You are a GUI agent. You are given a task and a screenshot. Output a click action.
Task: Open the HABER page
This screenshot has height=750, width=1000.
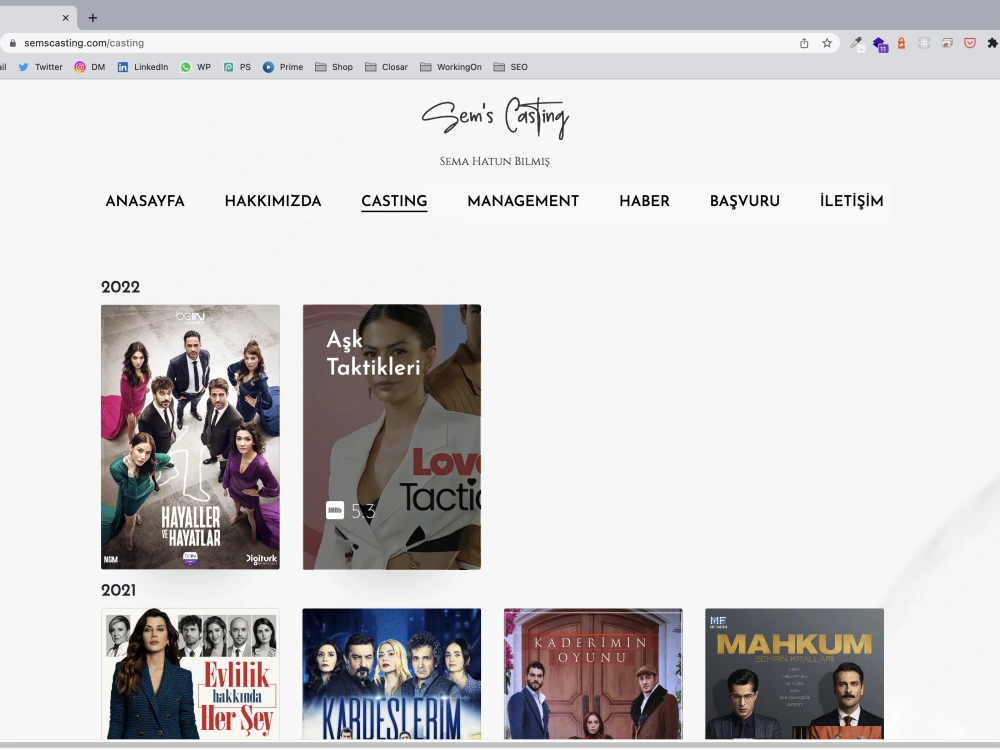tap(644, 201)
